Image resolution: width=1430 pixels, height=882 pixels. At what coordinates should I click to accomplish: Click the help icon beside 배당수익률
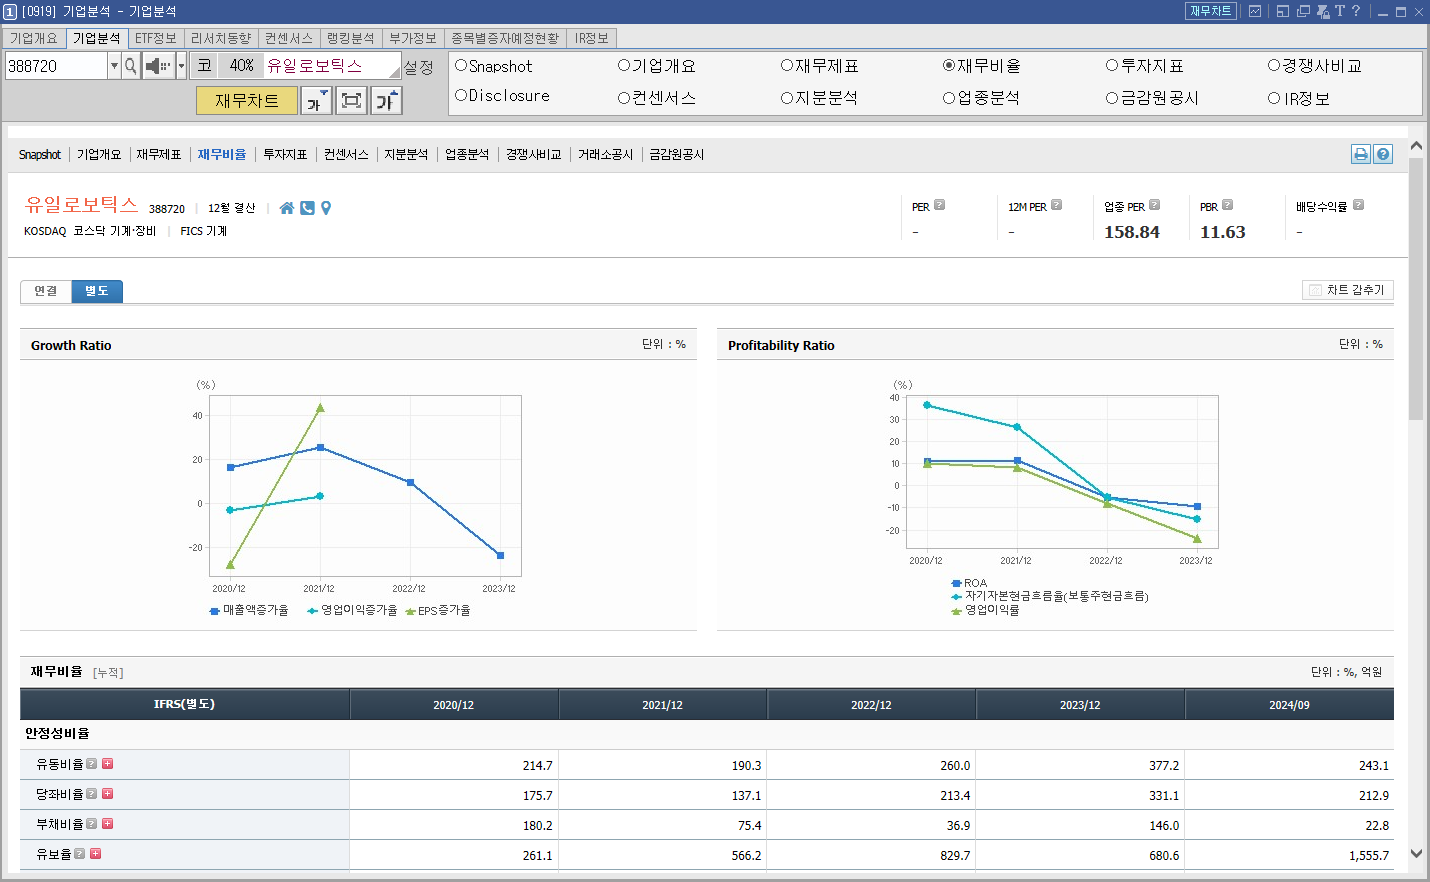[x=1358, y=205]
